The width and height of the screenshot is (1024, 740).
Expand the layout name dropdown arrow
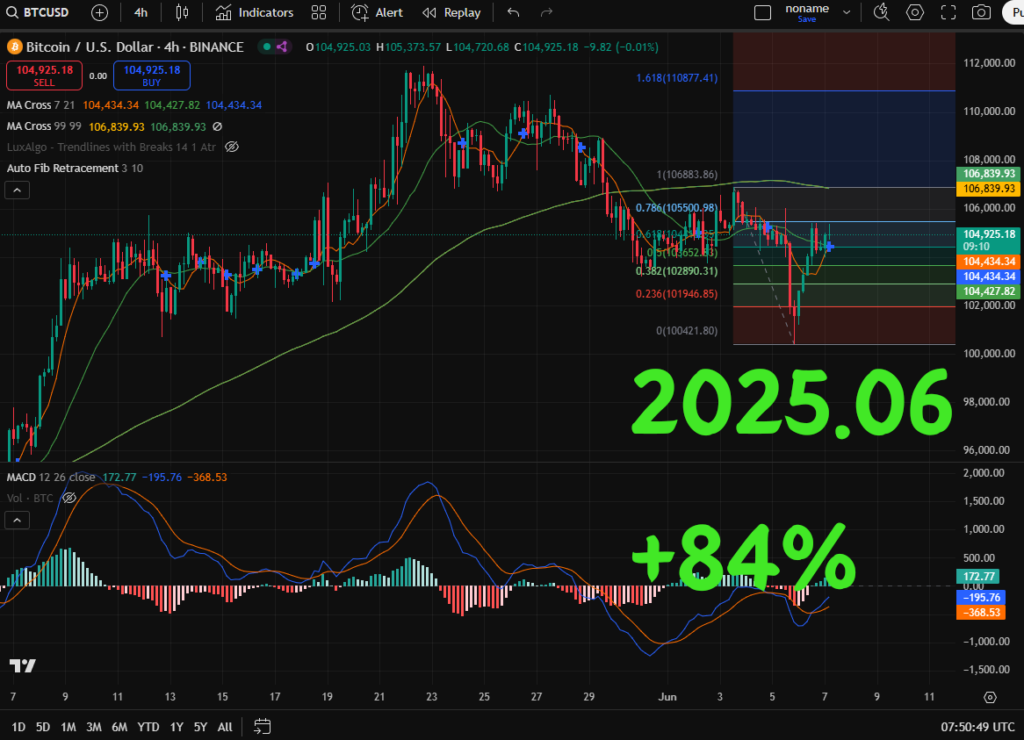click(846, 12)
